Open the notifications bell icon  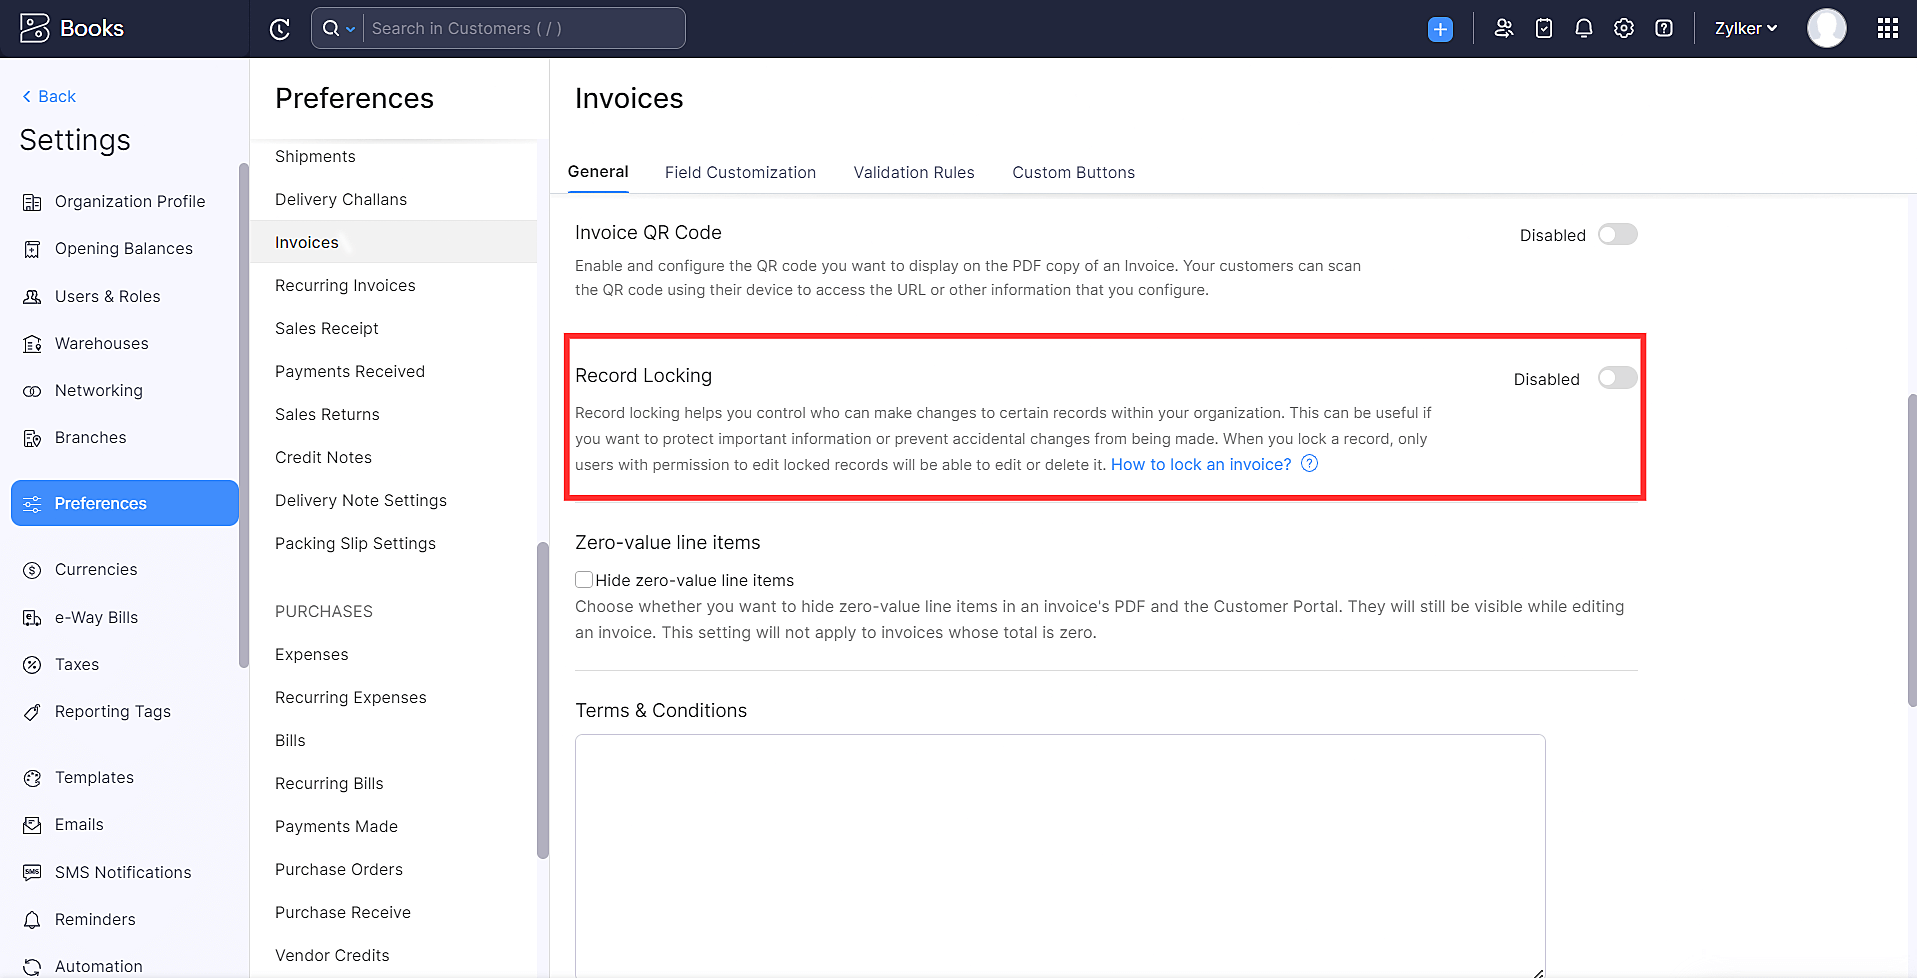coord(1583,28)
